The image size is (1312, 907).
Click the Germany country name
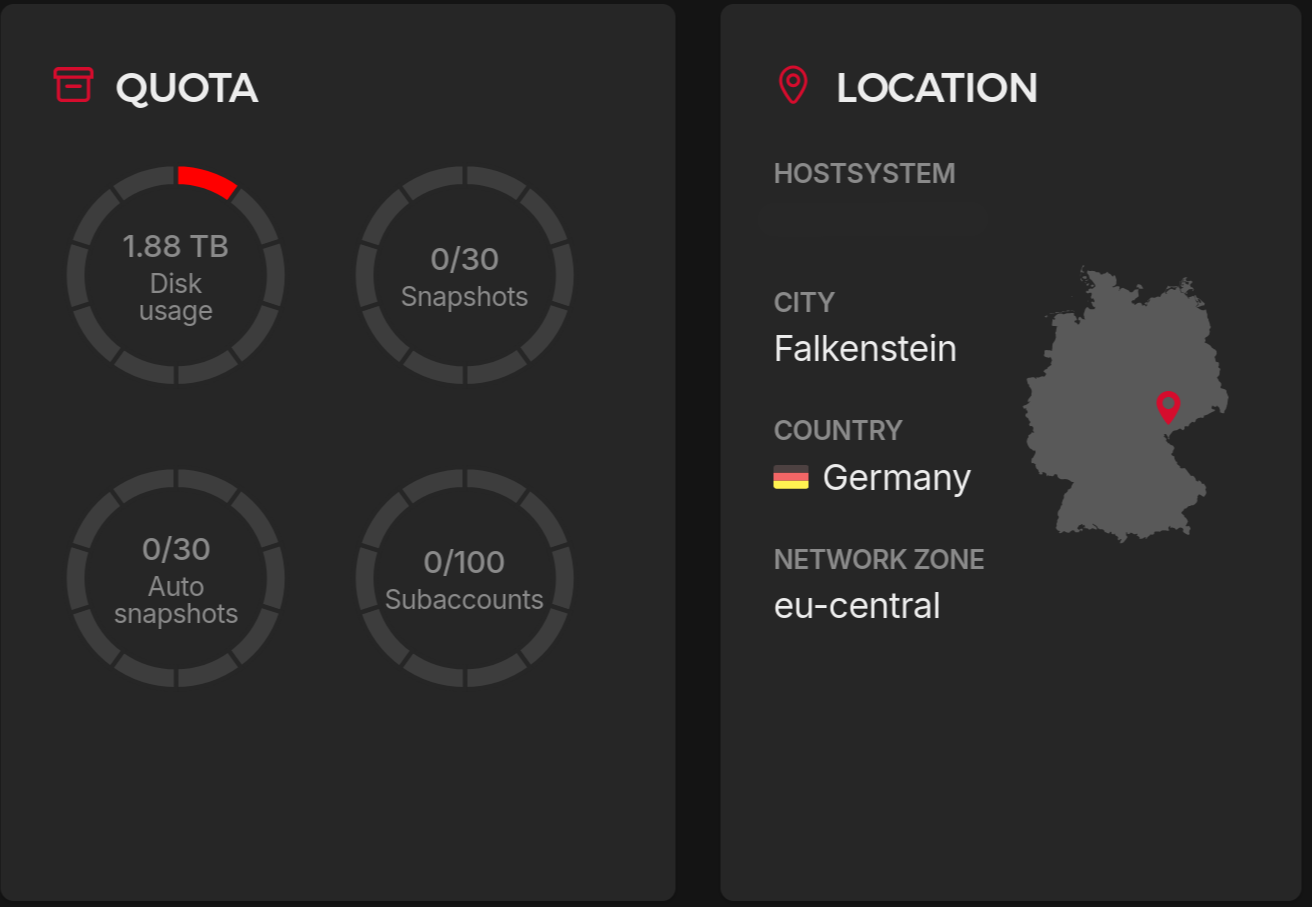[896, 478]
